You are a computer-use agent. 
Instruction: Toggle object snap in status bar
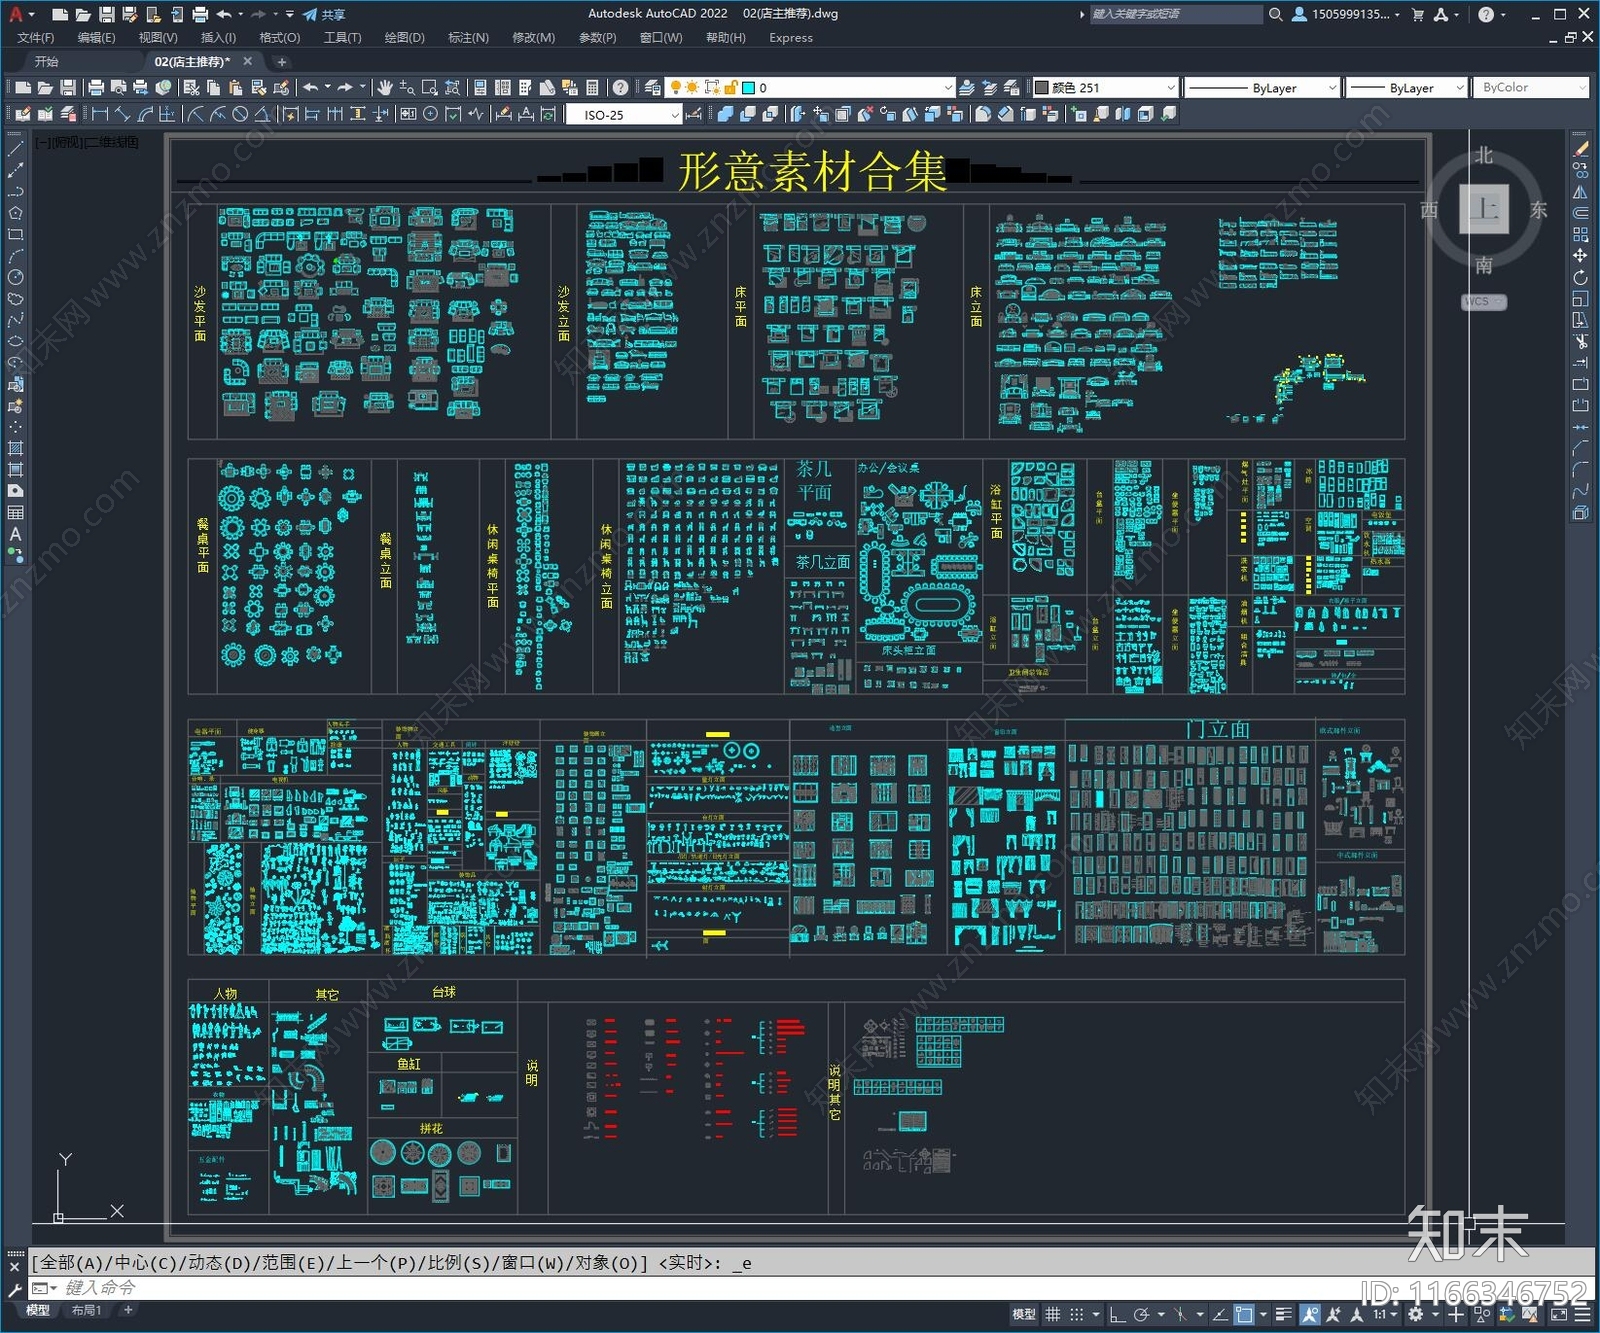click(1243, 1314)
